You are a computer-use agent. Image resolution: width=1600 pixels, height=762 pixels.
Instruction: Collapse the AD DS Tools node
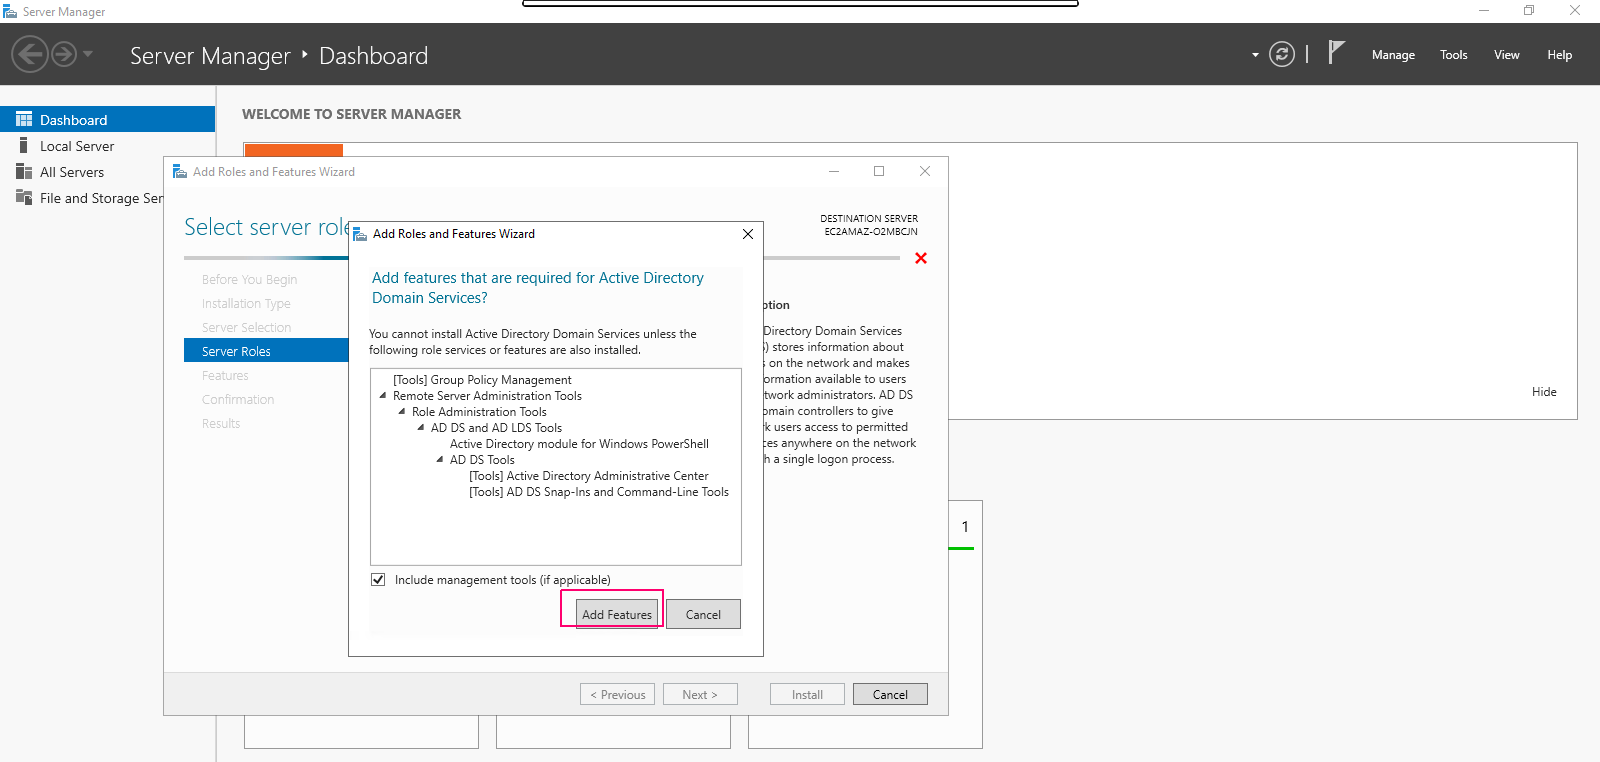pos(440,460)
